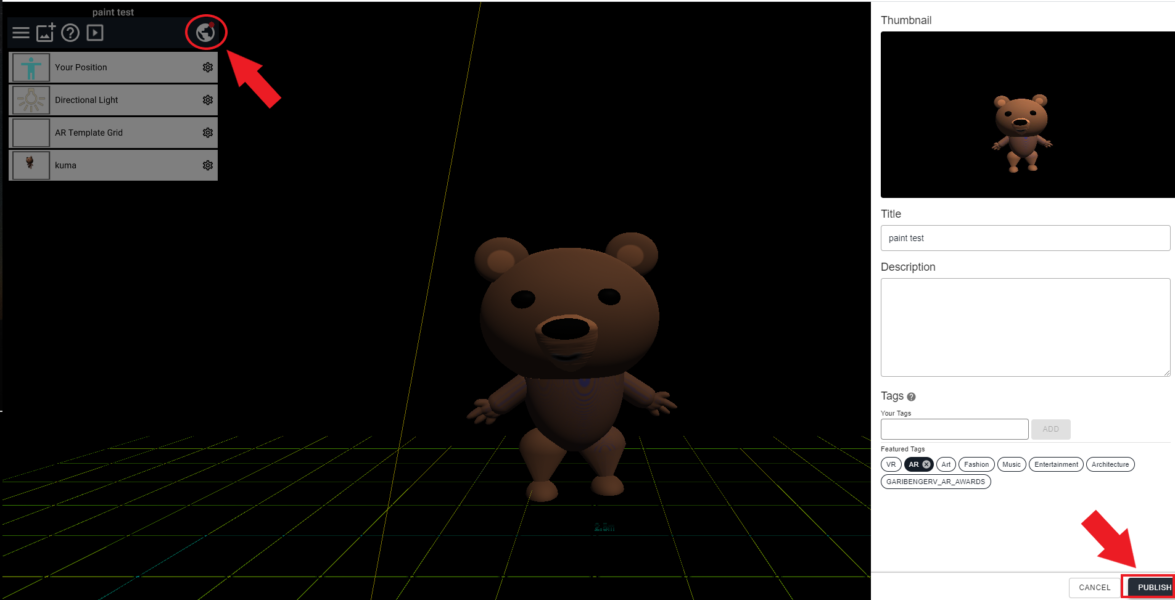
Task: Open the help question mark icon
Action: 70,33
